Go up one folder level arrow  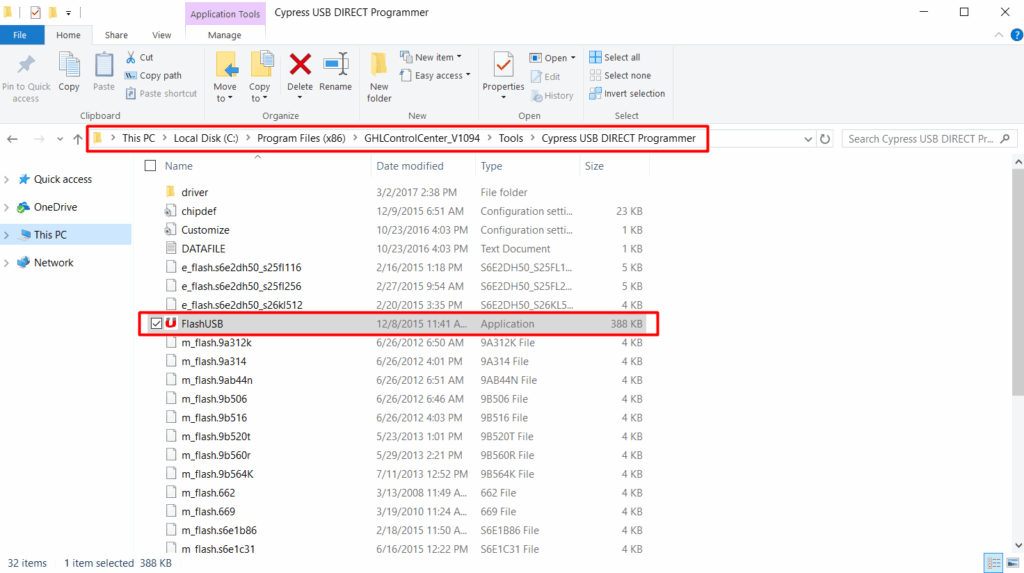point(78,139)
